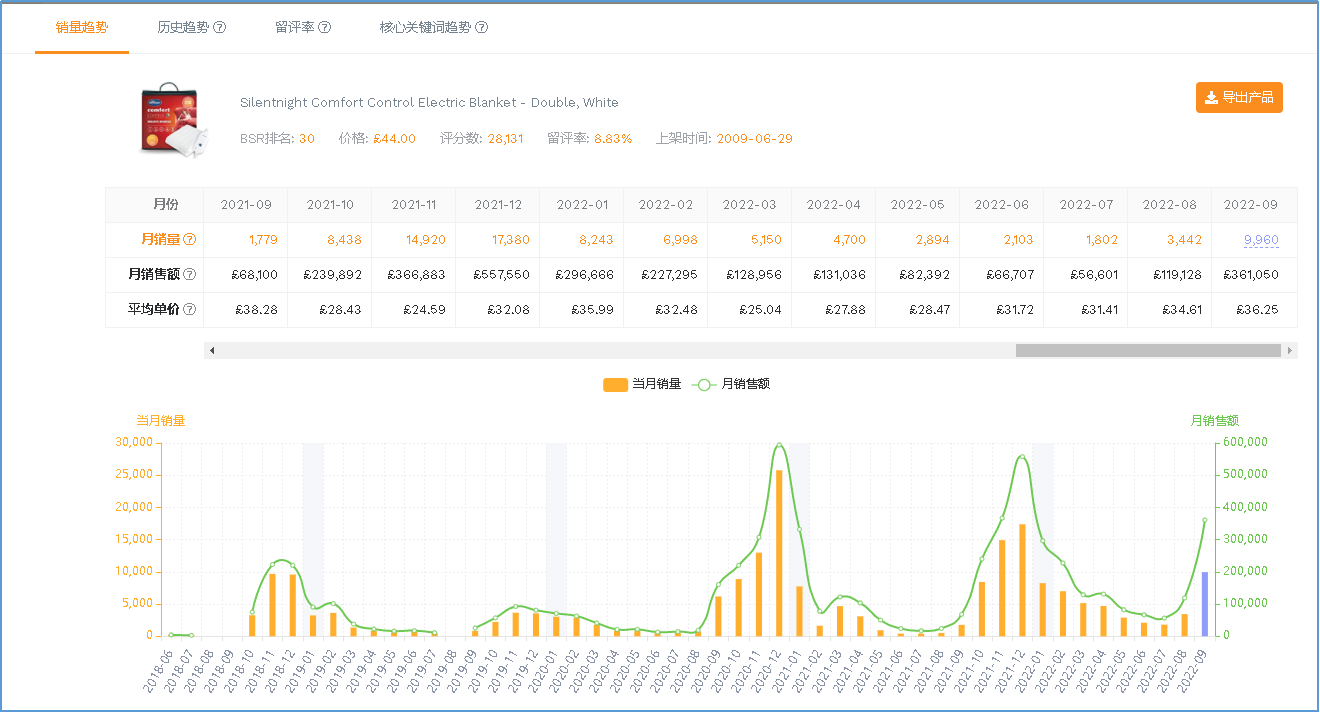Open Silentnight Electric Blanket product title
The width and height of the screenshot is (1320, 714).
(429, 102)
